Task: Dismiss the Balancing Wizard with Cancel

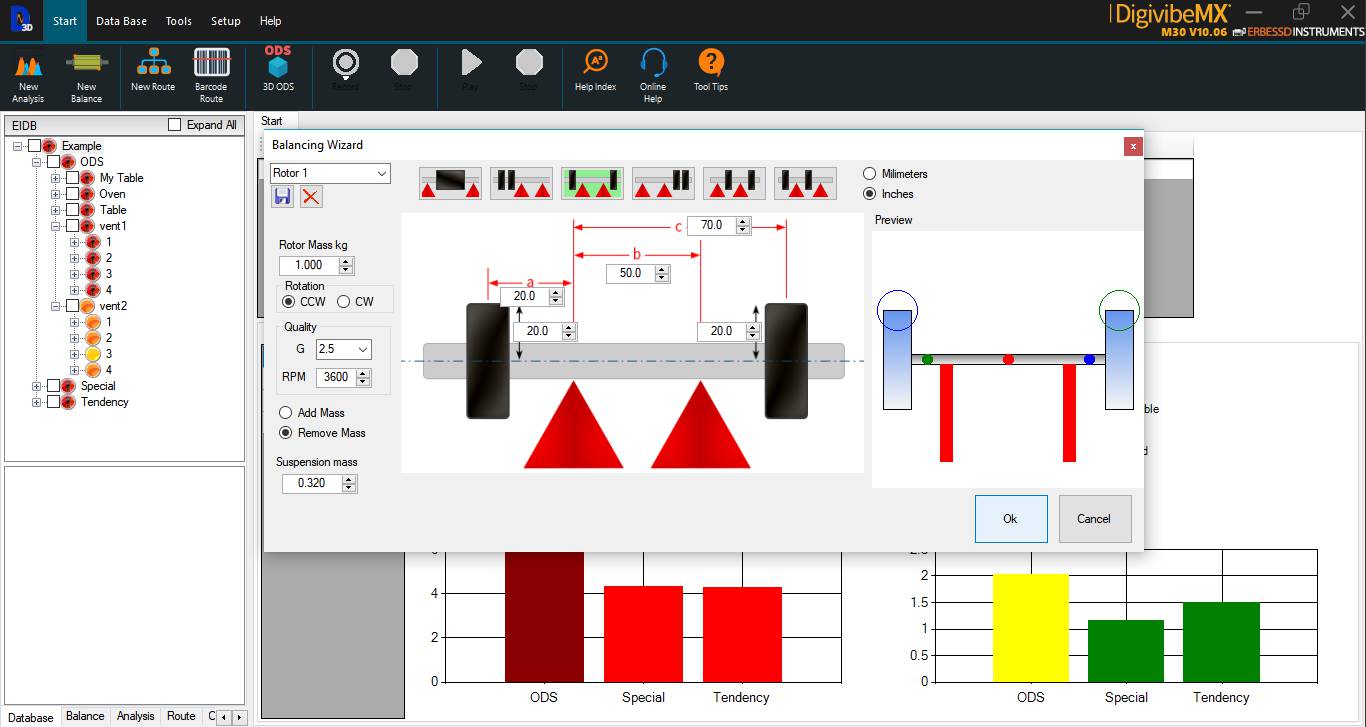Action: point(1094,518)
